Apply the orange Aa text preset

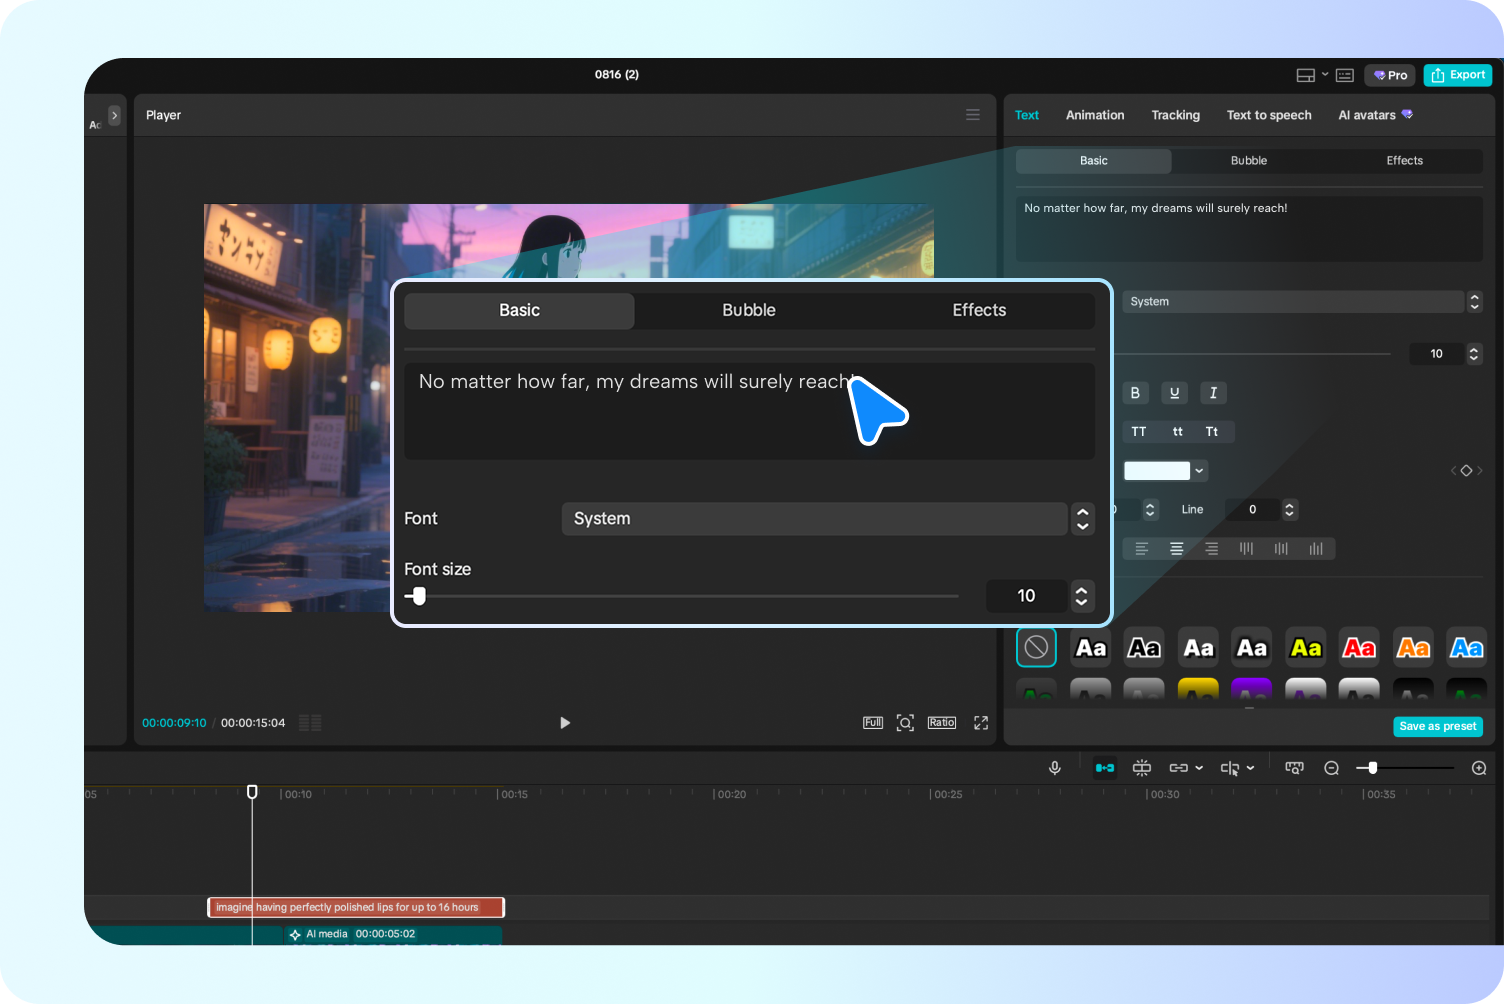(1413, 648)
